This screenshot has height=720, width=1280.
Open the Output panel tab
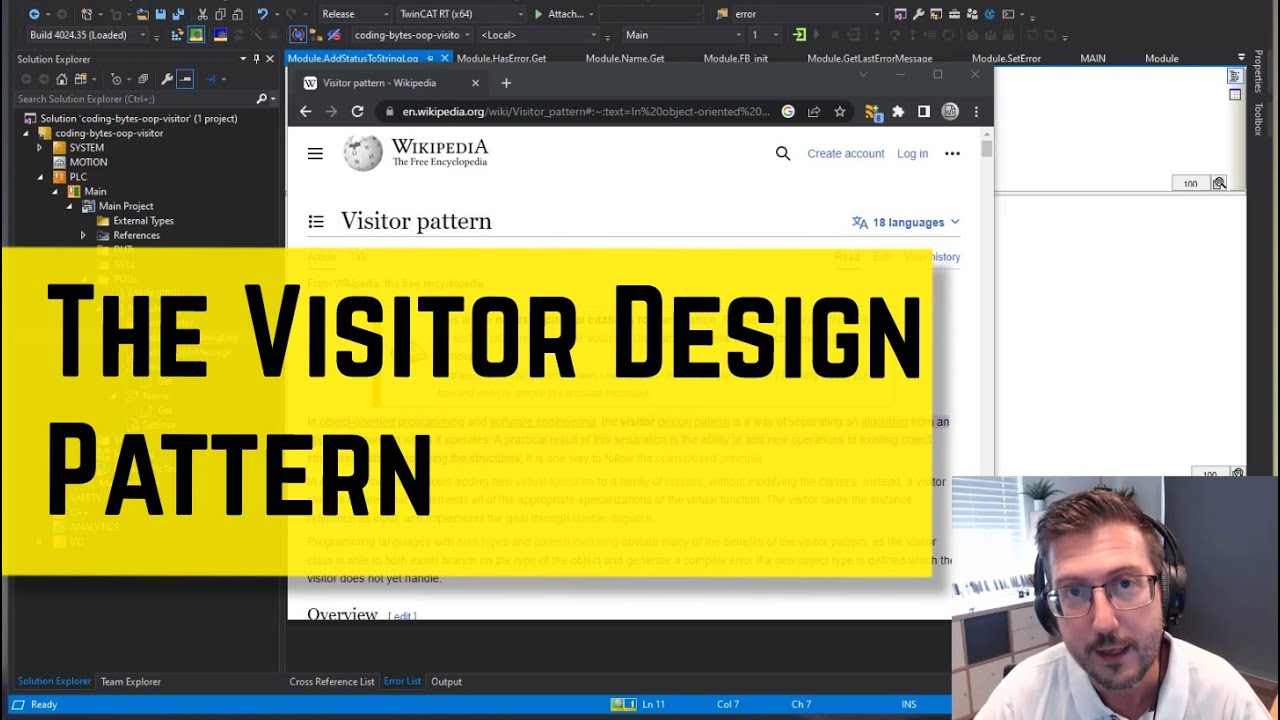[446, 682]
